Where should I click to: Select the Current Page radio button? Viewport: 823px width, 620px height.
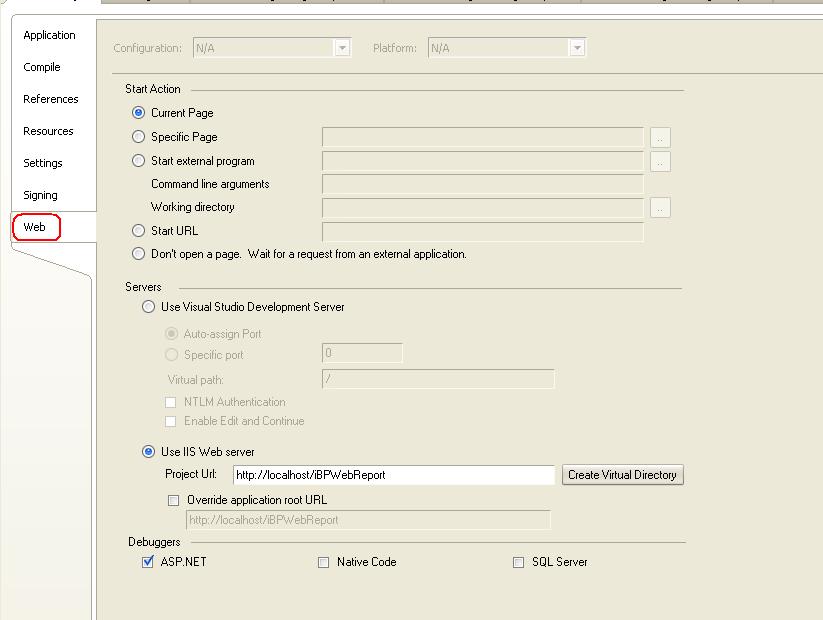[139, 112]
